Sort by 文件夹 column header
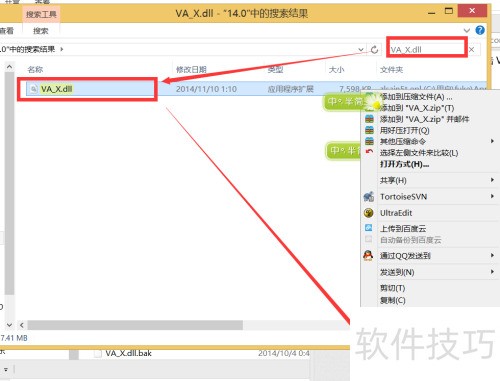Image resolution: width=500 pixels, height=381 pixels. point(392,69)
